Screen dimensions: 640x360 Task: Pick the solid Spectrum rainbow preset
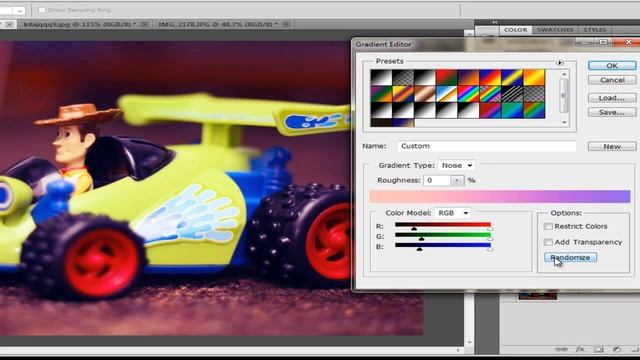point(468,94)
